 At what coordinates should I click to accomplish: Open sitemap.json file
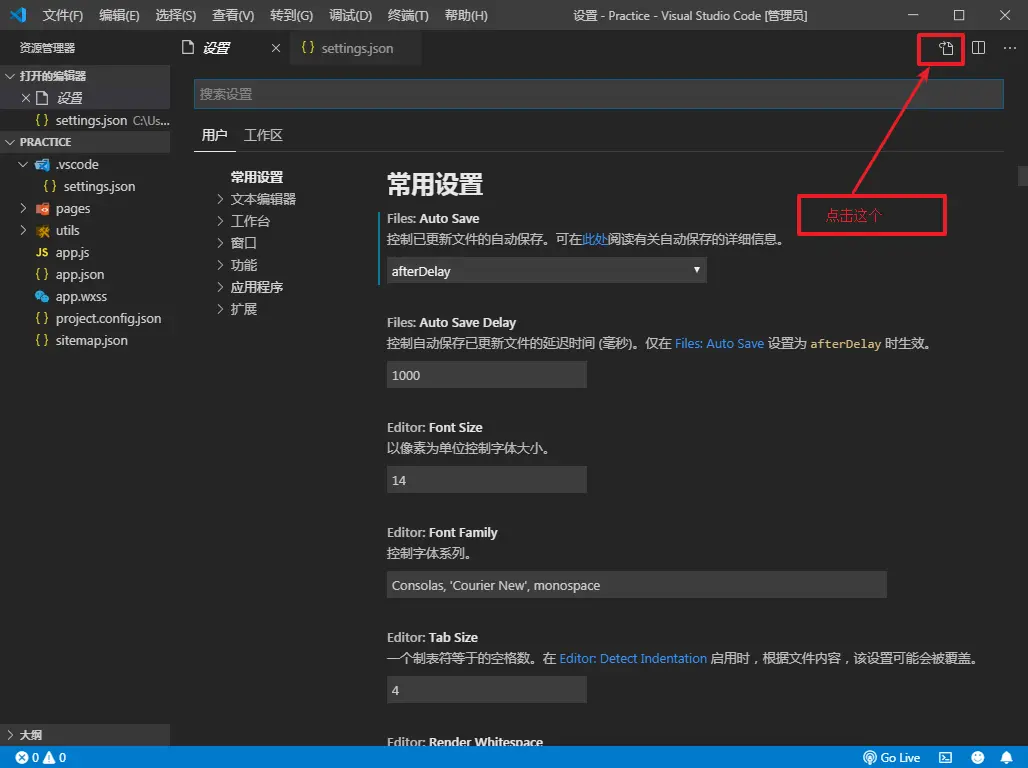[91, 340]
